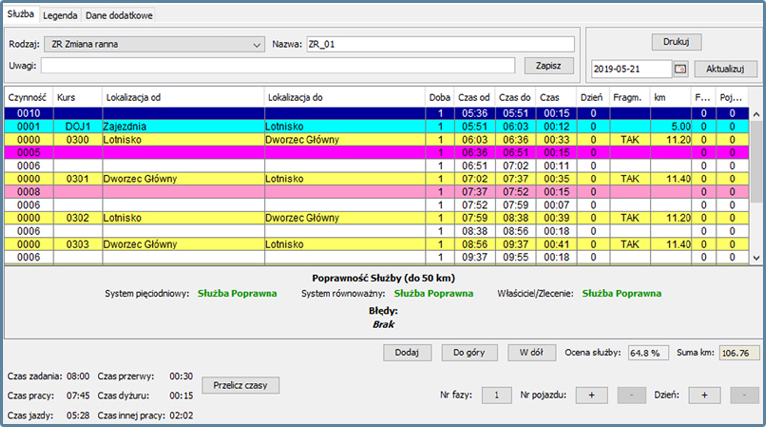Click Służba Poprawna next to System pięciodniowy
766x427 pixels.
[237, 294]
